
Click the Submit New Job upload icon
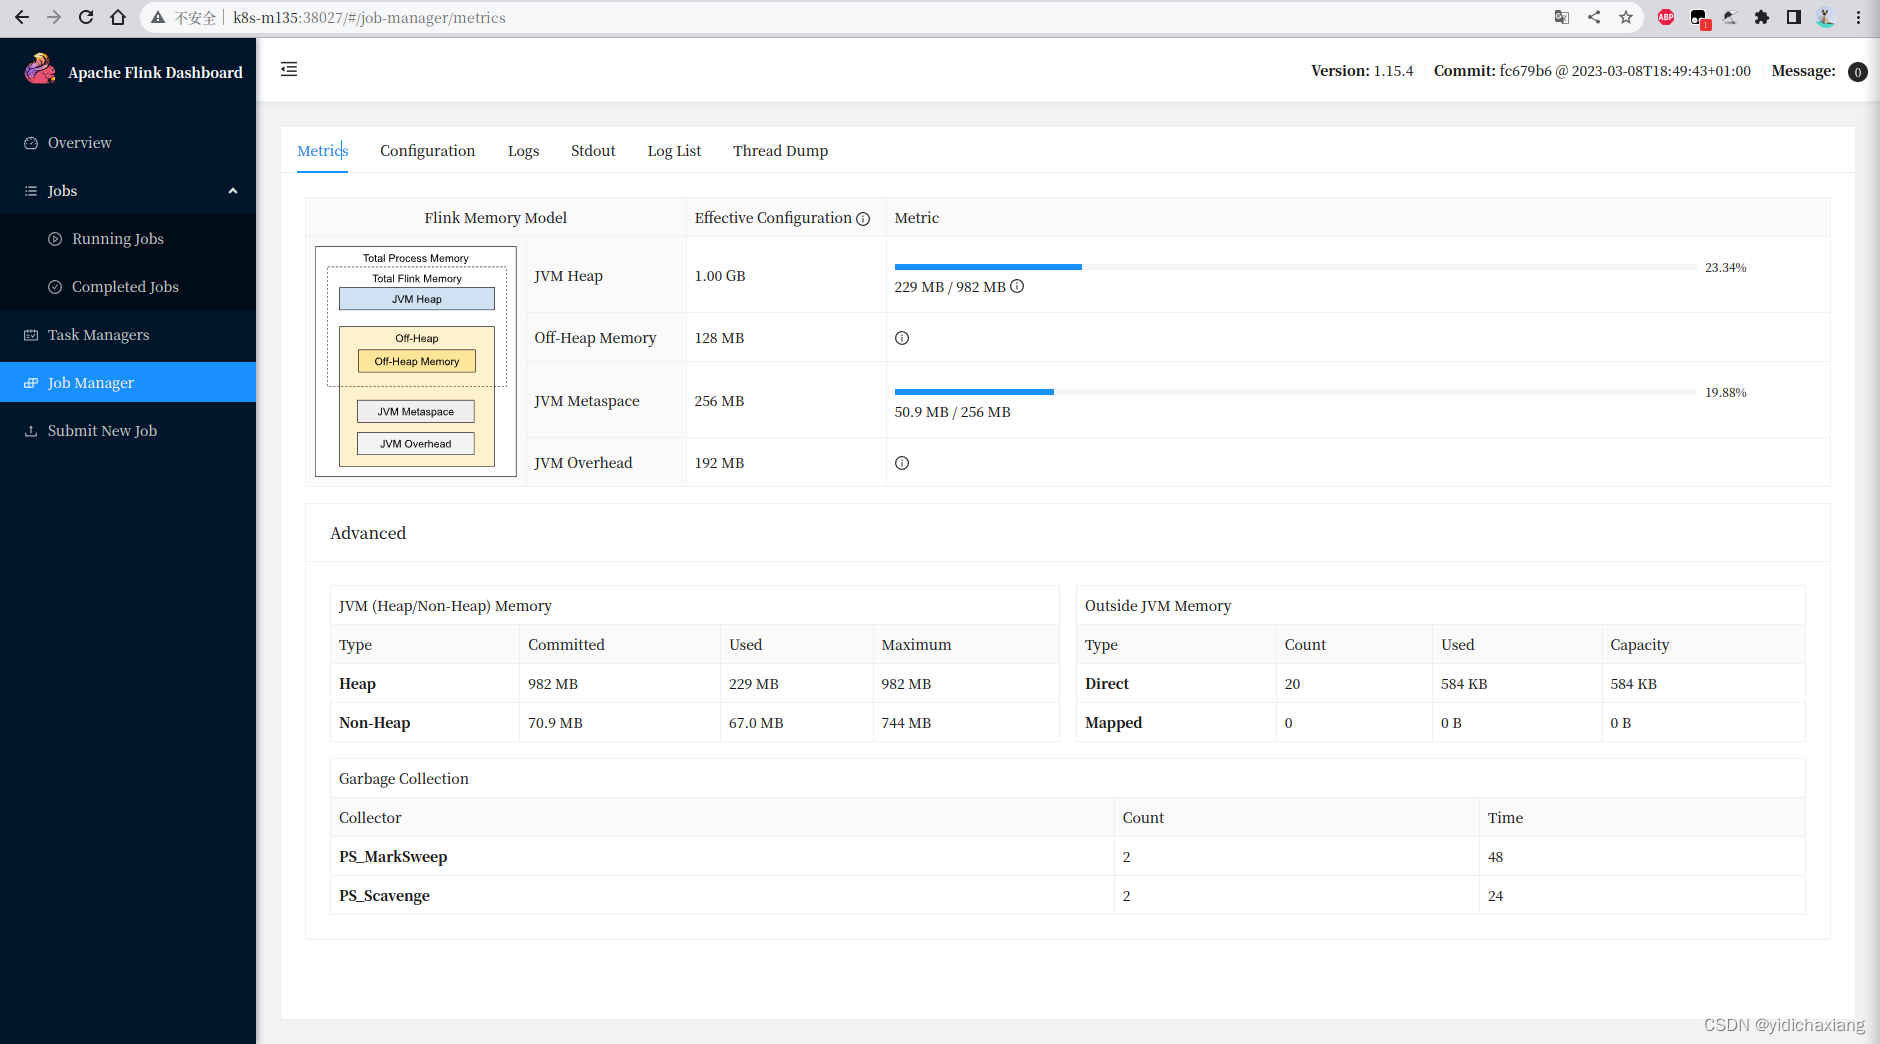point(31,431)
